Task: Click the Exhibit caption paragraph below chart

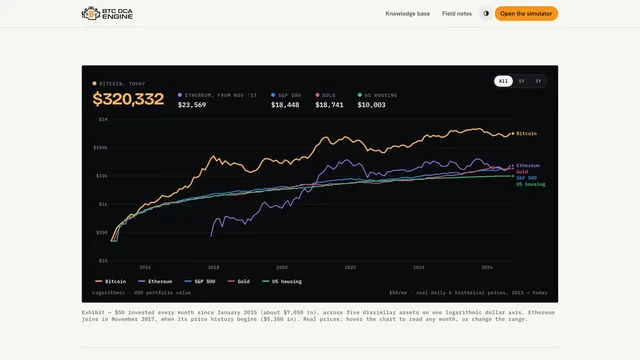Action: click(x=318, y=316)
